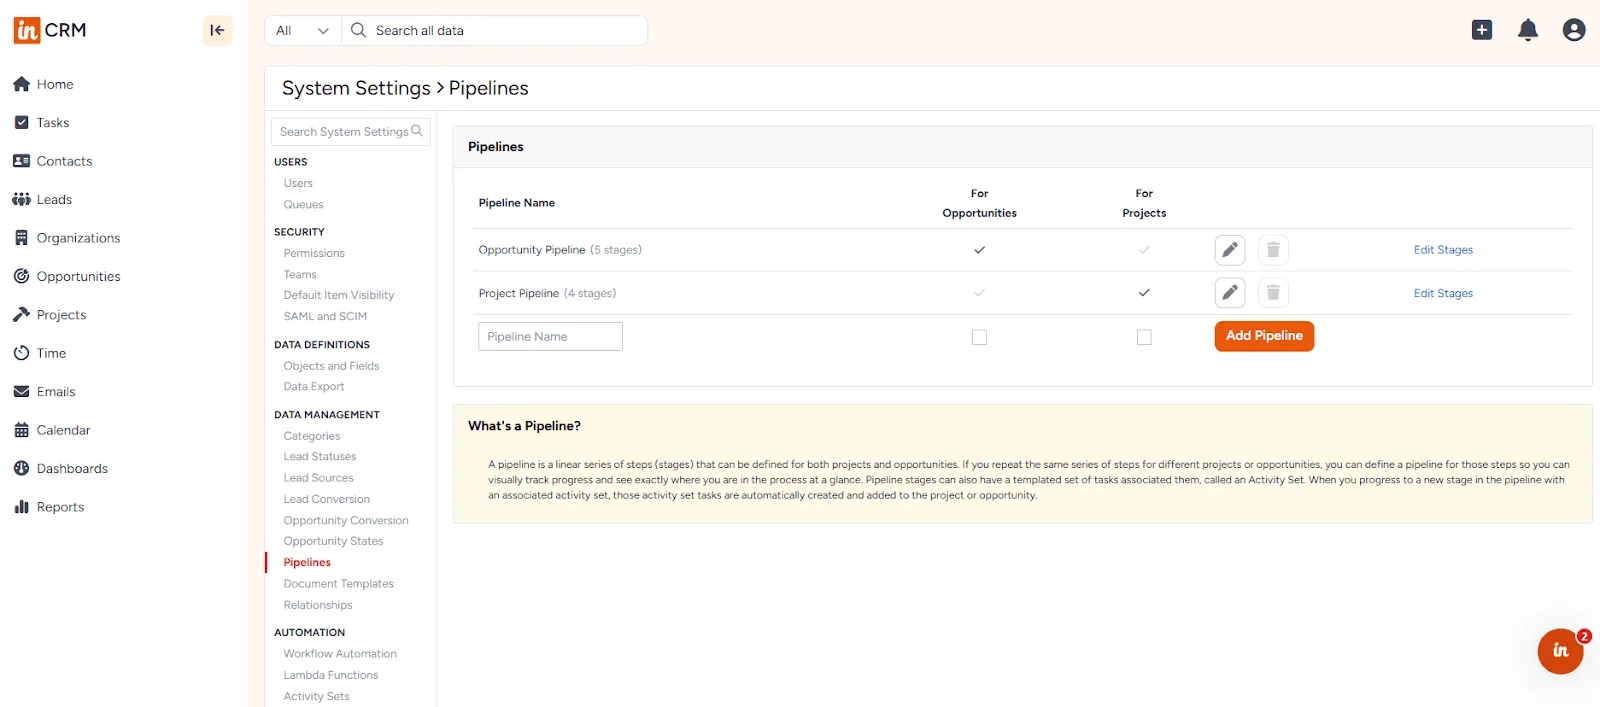Open Data Export settings
This screenshot has width=1600, height=707.
[314, 386]
